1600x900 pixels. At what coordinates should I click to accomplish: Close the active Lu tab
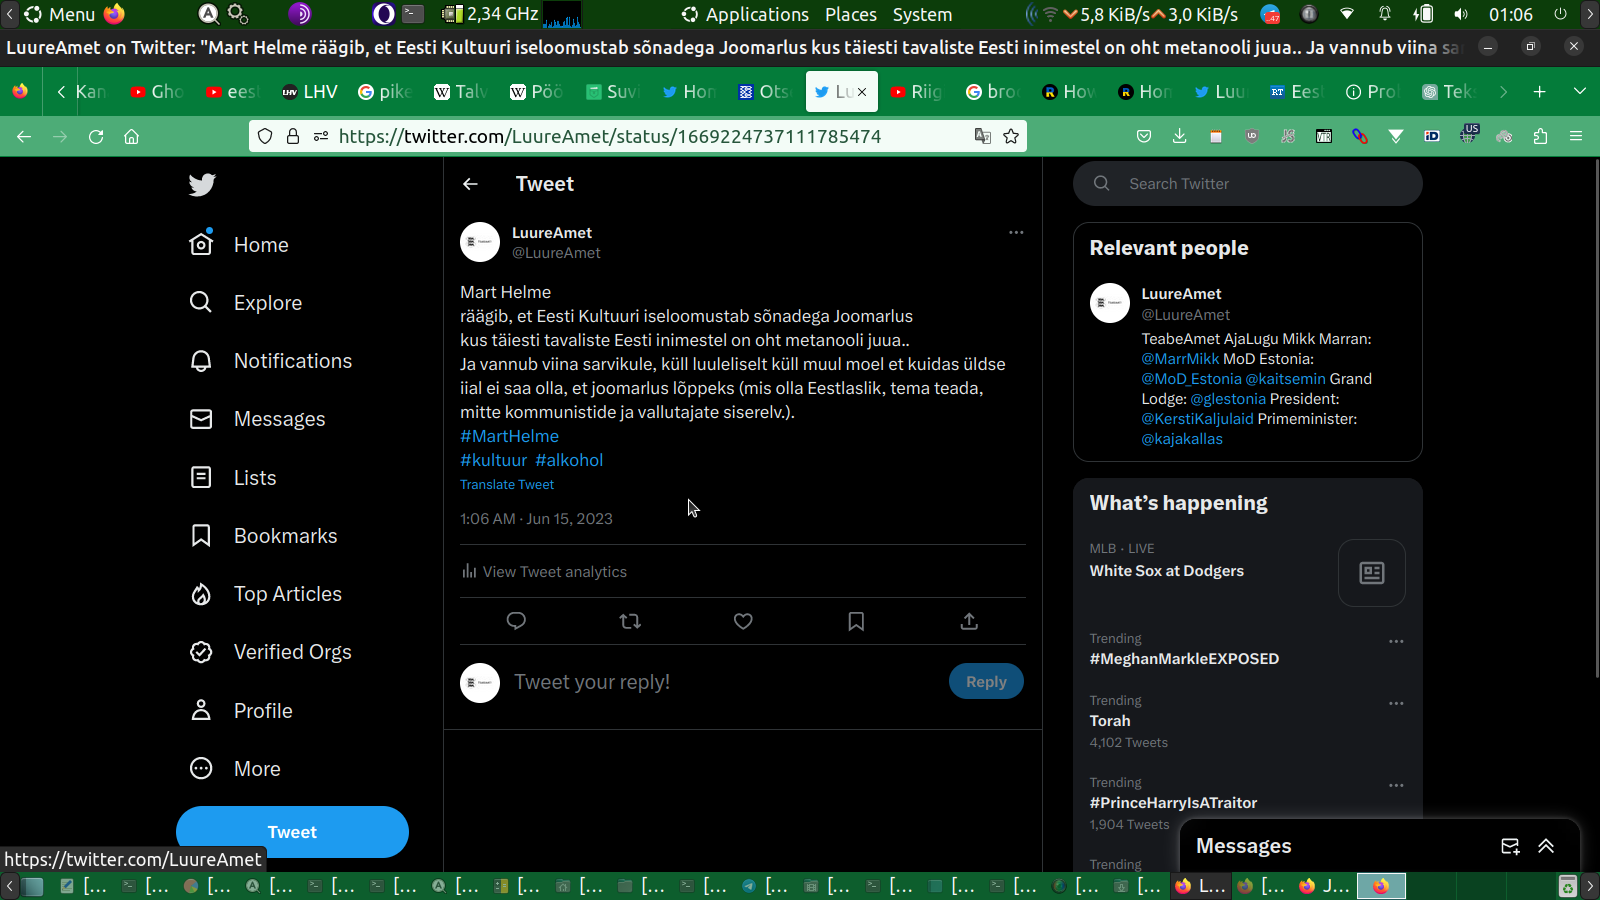click(862, 92)
